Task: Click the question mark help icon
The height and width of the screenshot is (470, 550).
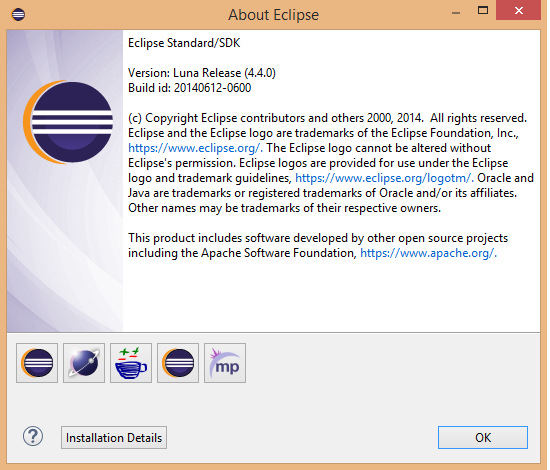Action: point(33,437)
